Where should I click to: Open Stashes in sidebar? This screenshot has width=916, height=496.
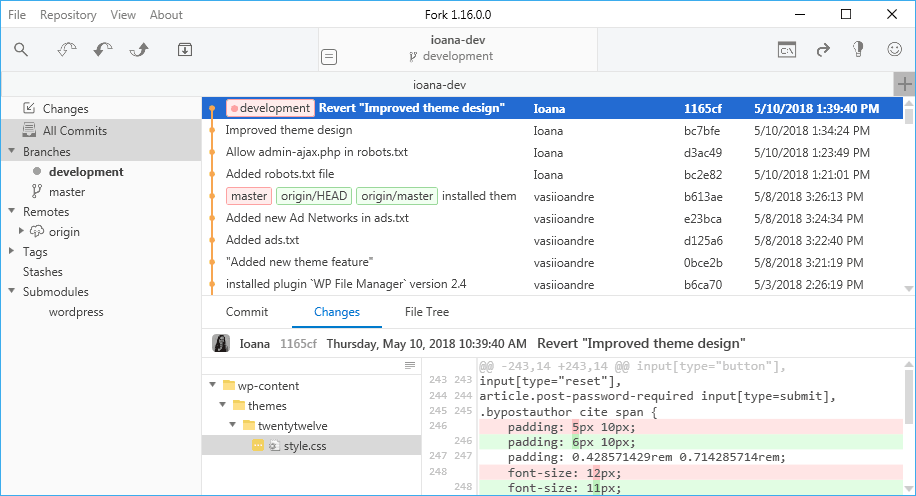(43, 272)
